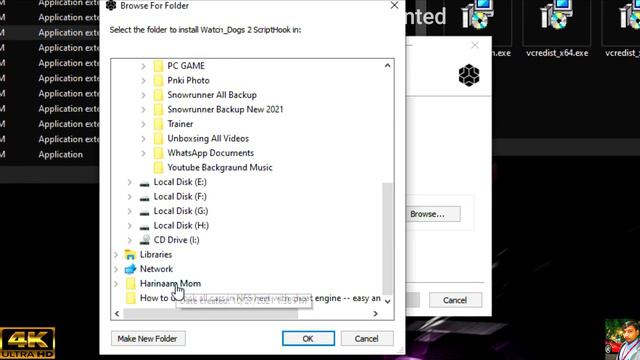Screen dimensions: 640x360
Task: Click the Network icon in tree
Action: coord(130,269)
